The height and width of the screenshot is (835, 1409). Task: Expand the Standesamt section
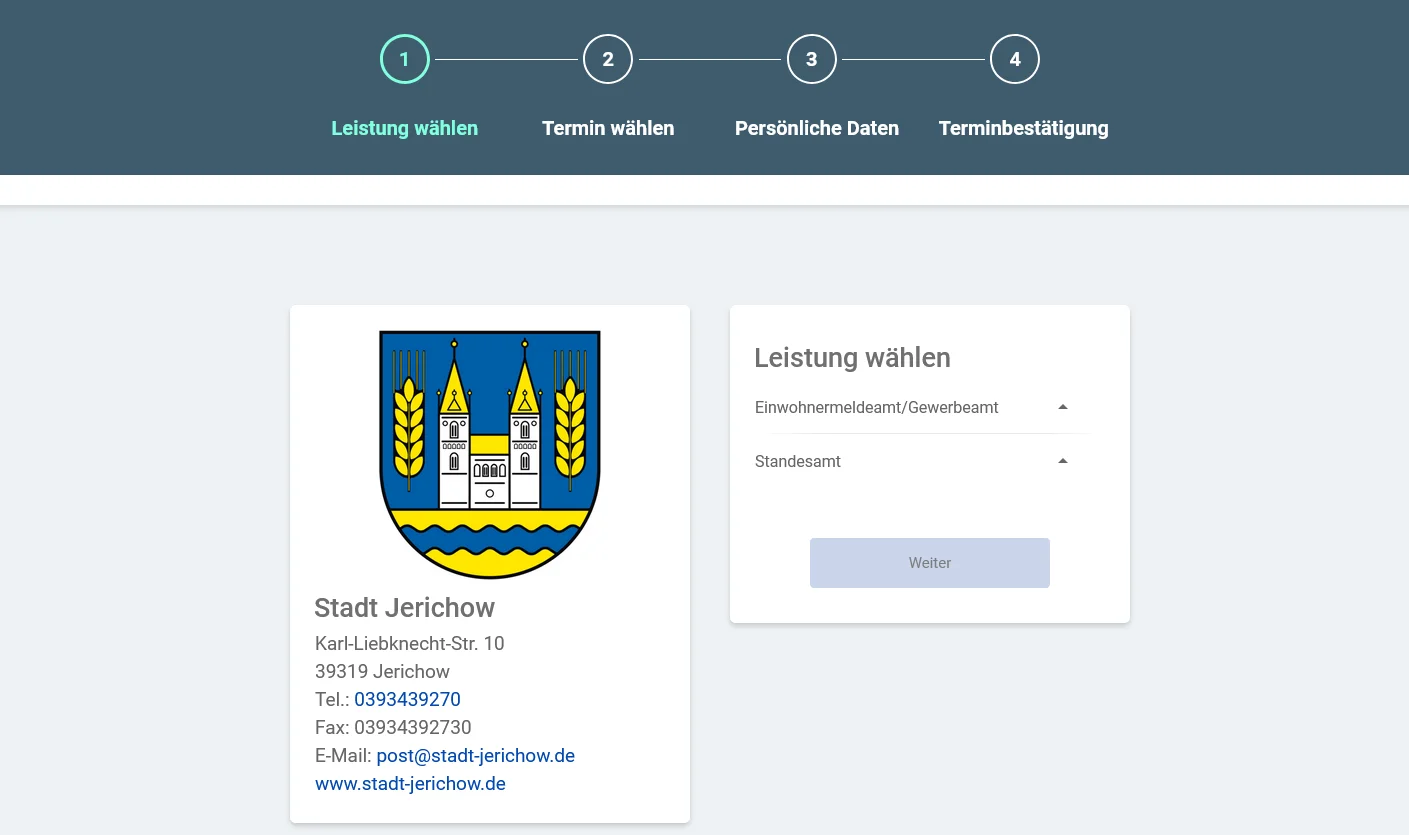click(929, 461)
